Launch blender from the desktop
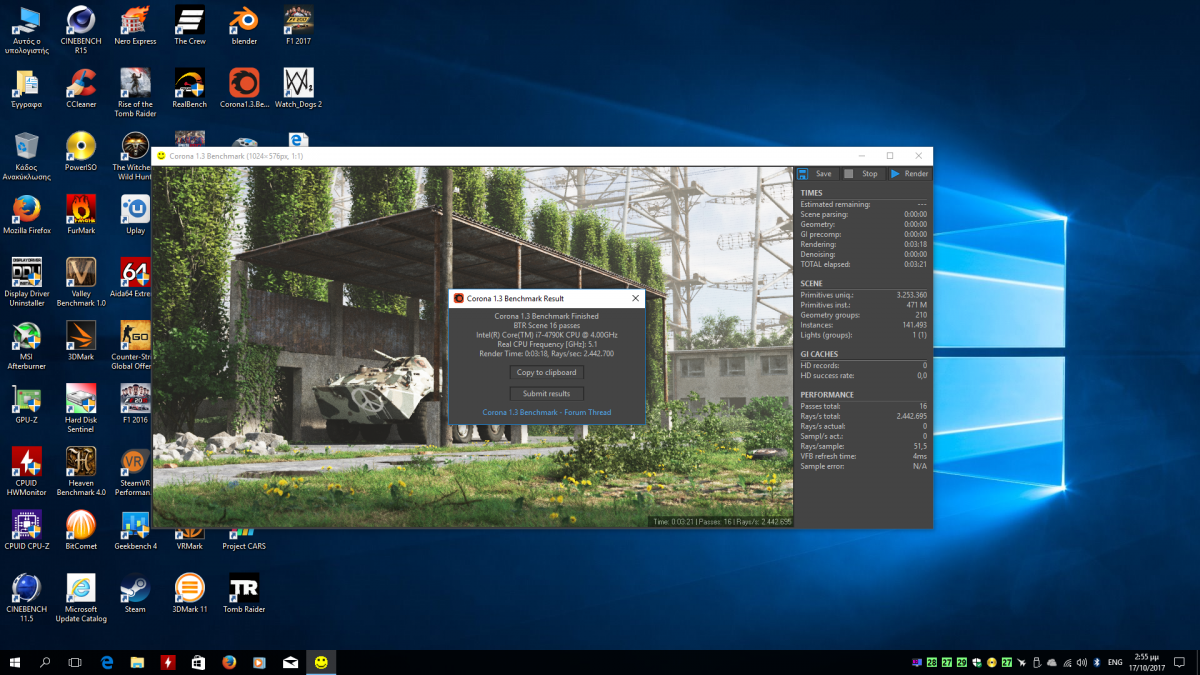The image size is (1200, 675). (244, 26)
